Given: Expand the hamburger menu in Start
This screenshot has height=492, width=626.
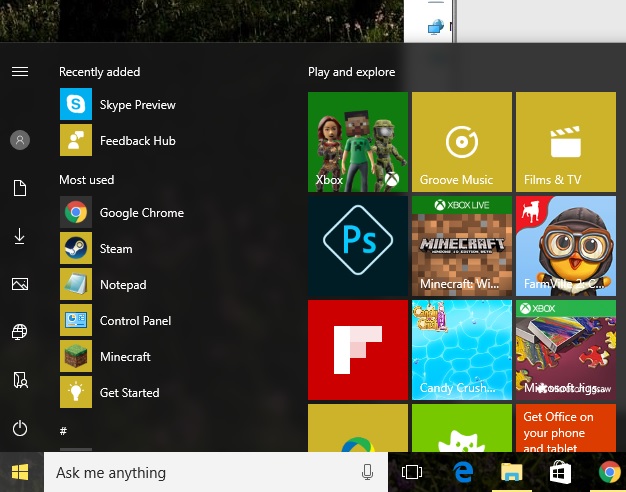Looking at the screenshot, I should coord(20,71).
